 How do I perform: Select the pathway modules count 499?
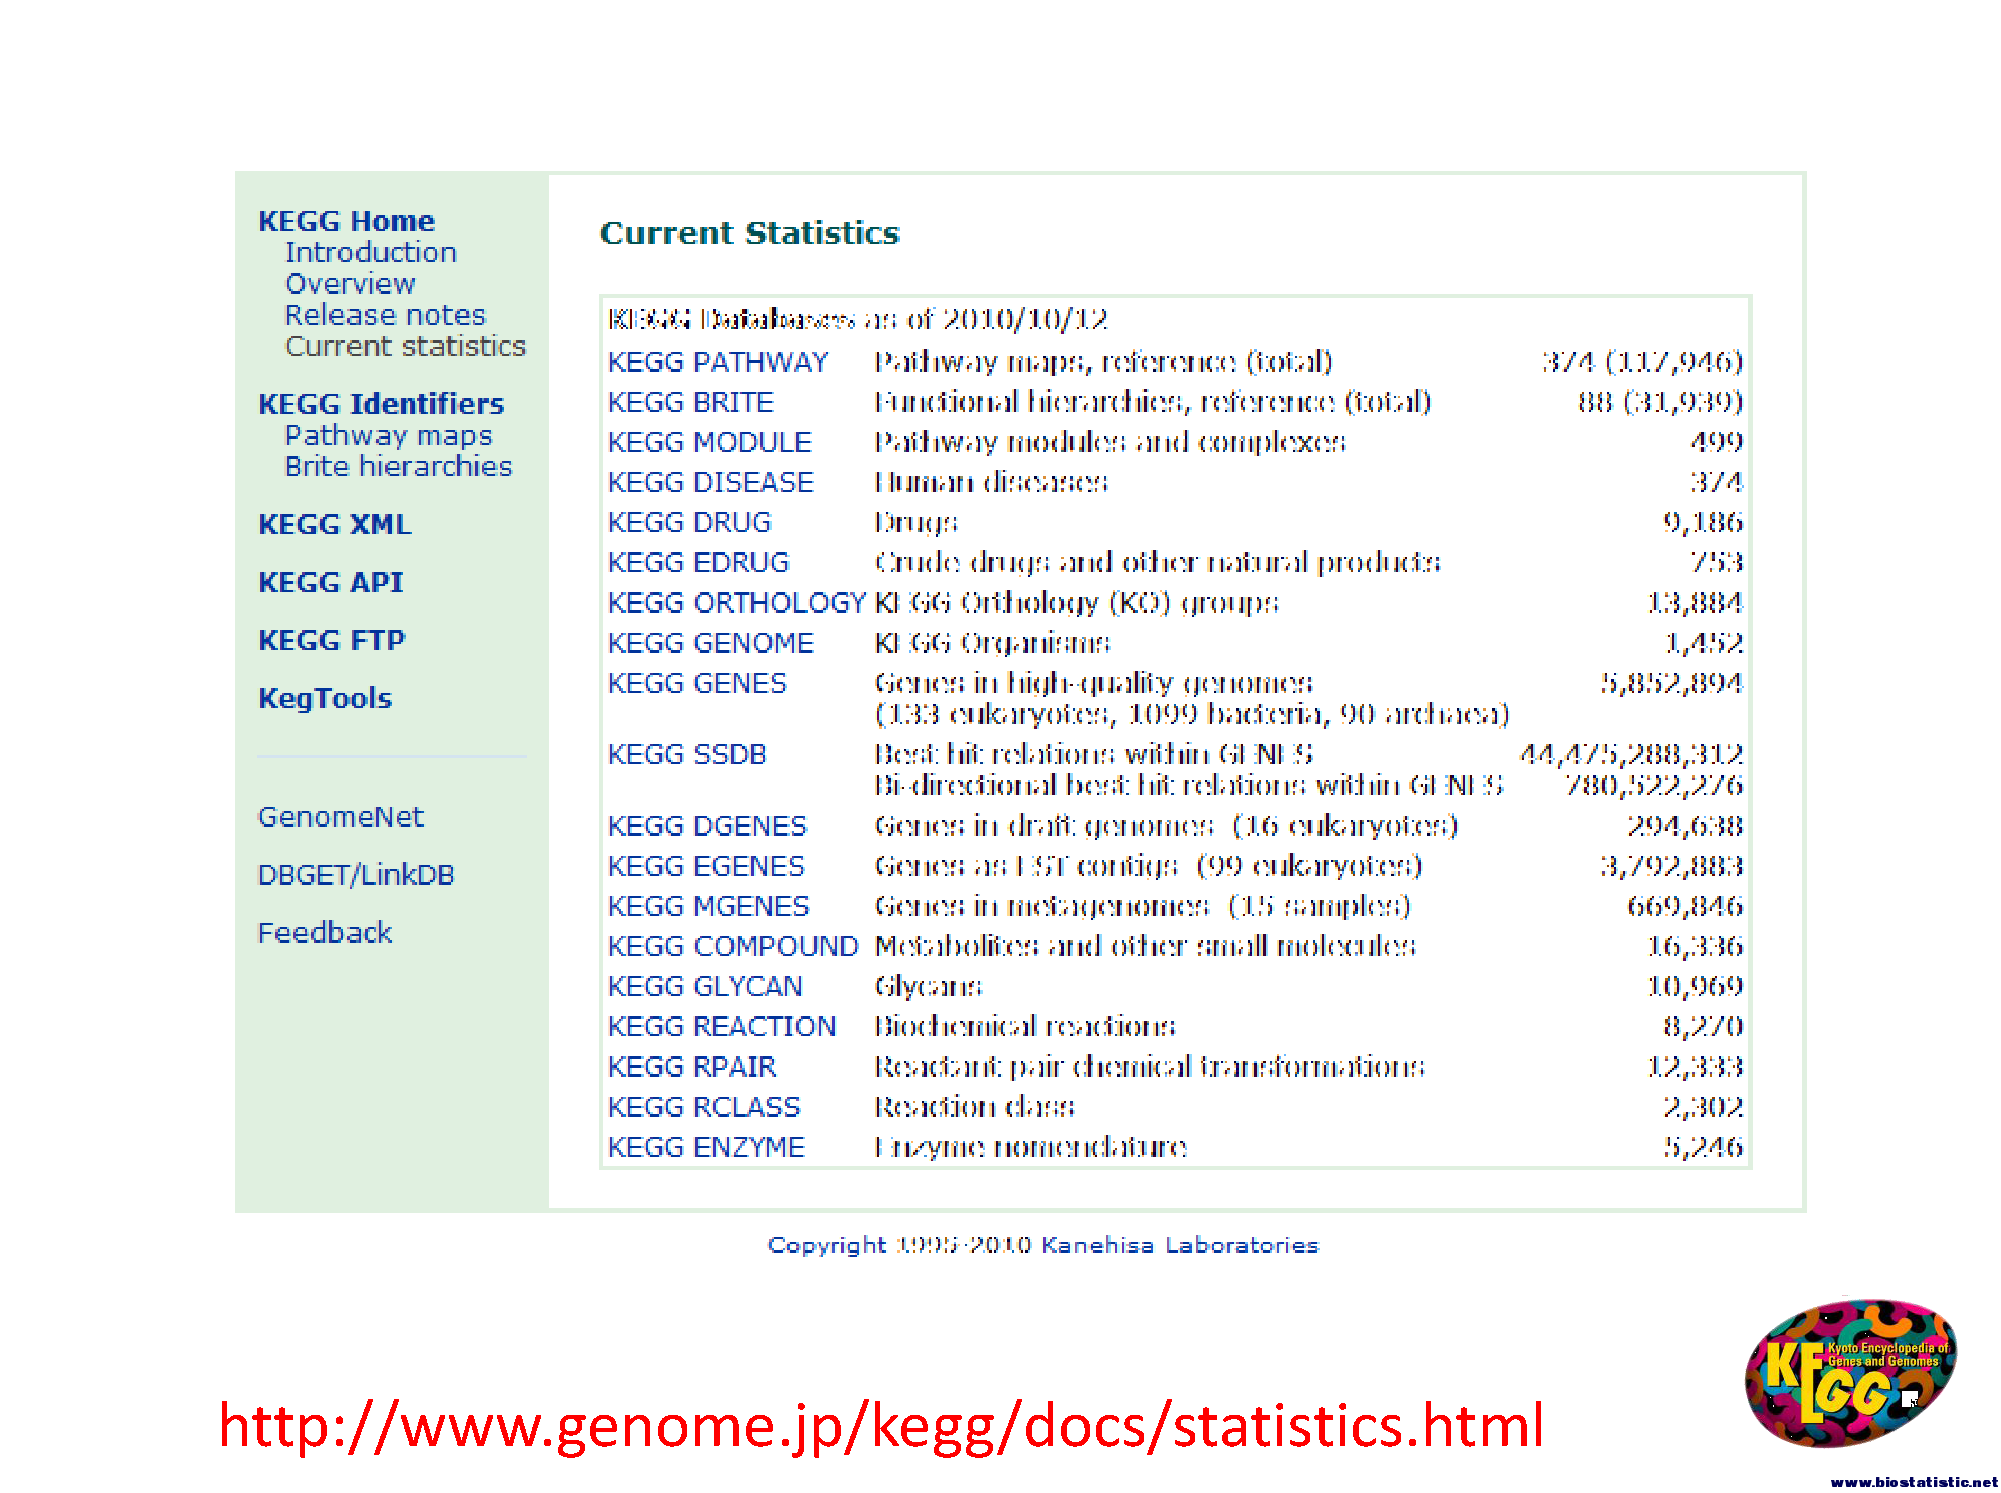tap(1717, 442)
